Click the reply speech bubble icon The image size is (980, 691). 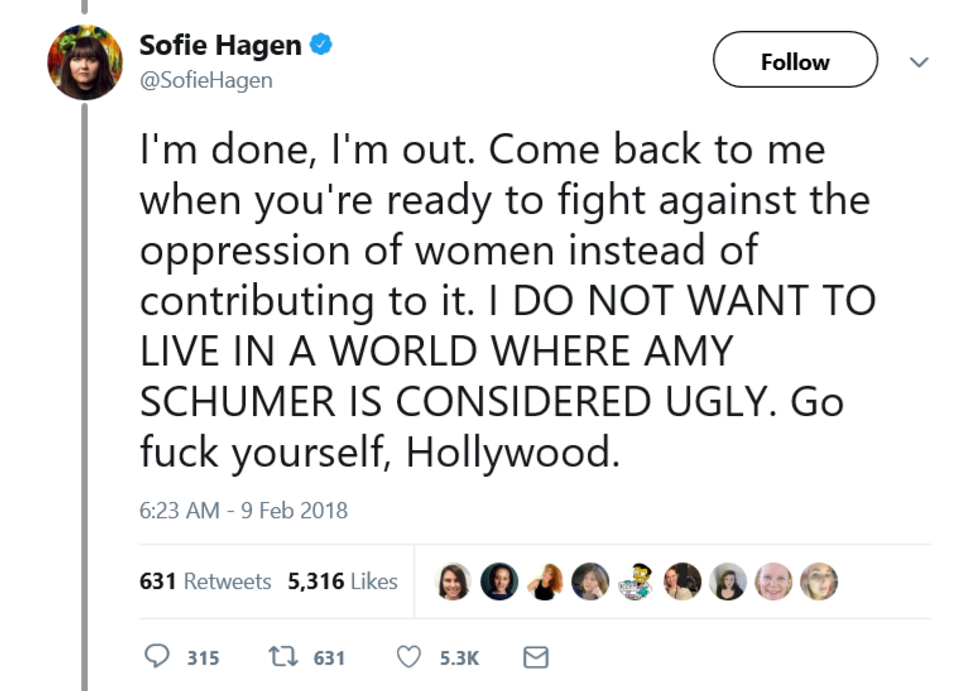tap(158, 657)
